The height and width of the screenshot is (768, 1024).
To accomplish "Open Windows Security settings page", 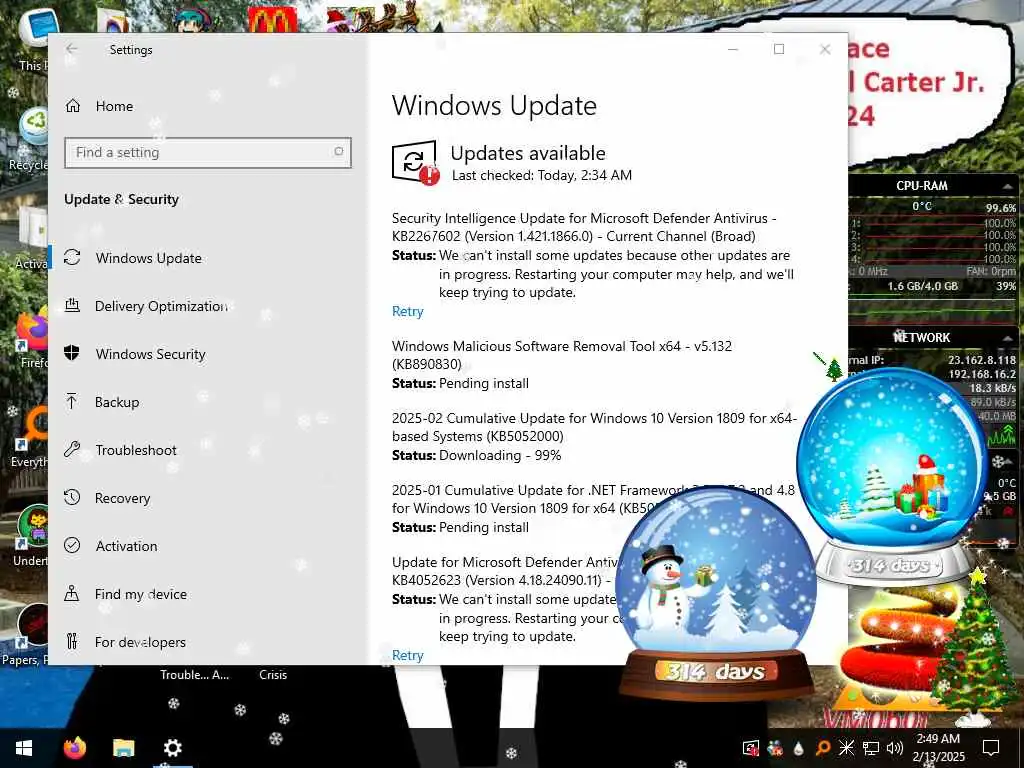I will 150,354.
